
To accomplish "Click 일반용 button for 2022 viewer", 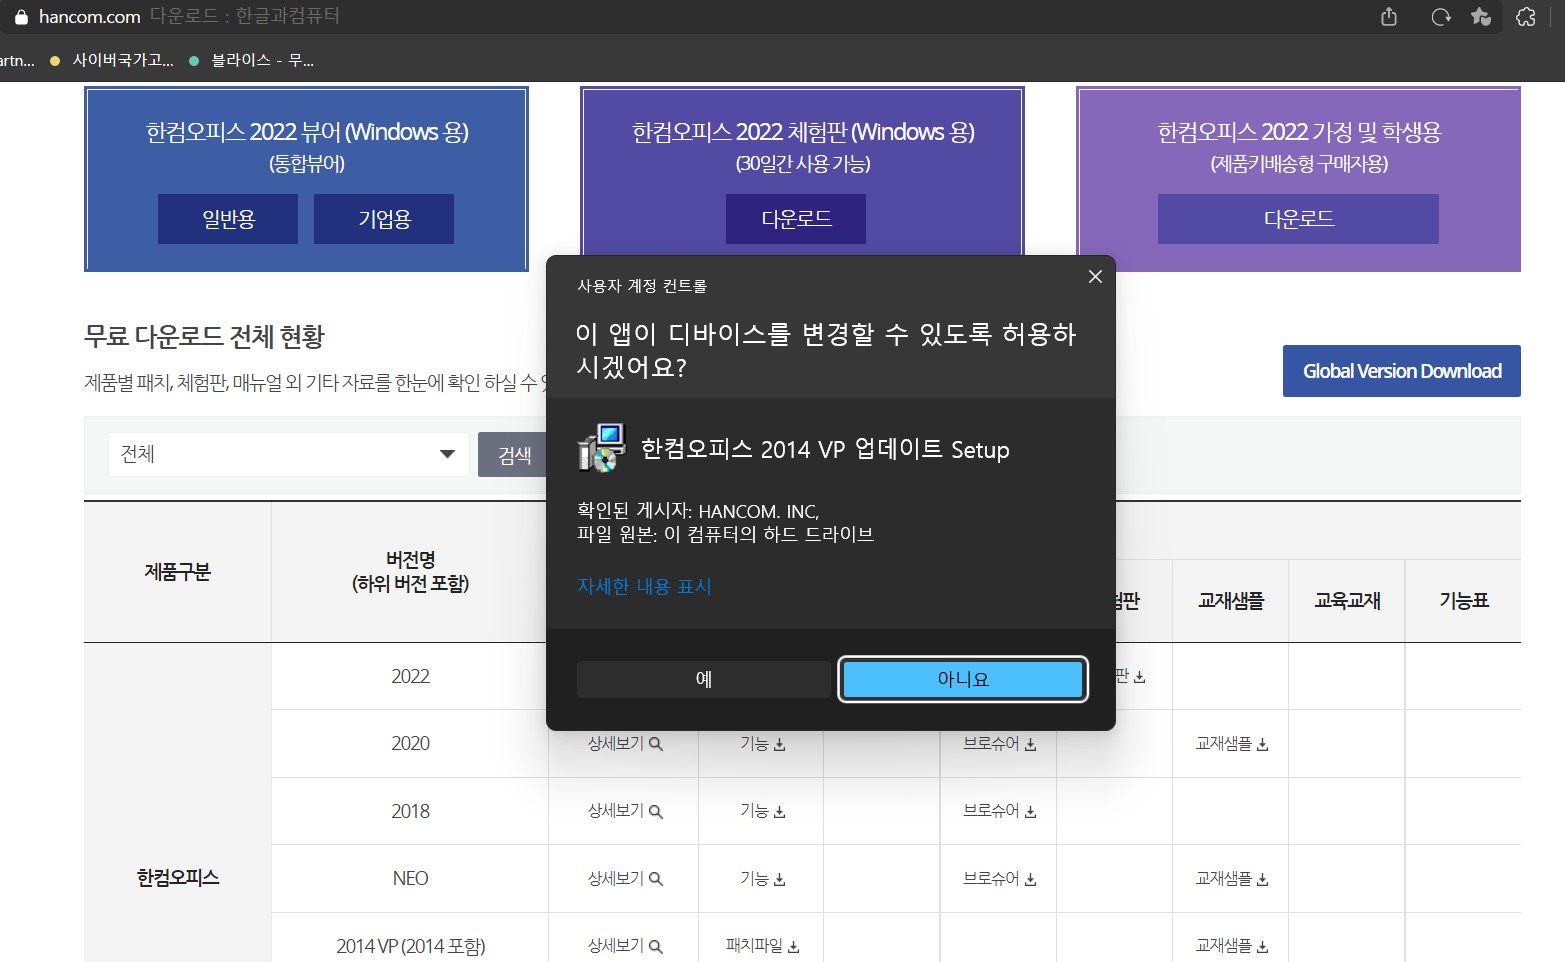I will pyautogui.click(x=228, y=219).
